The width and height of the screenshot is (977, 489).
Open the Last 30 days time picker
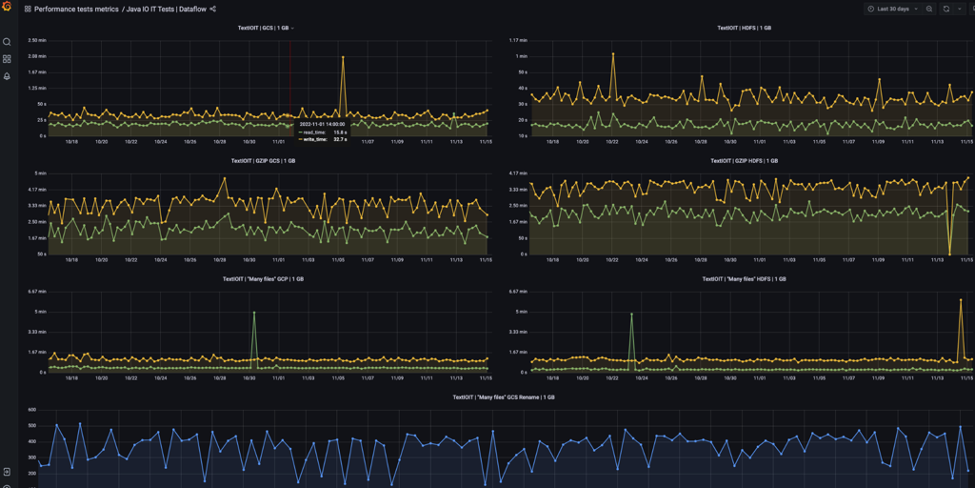point(892,9)
